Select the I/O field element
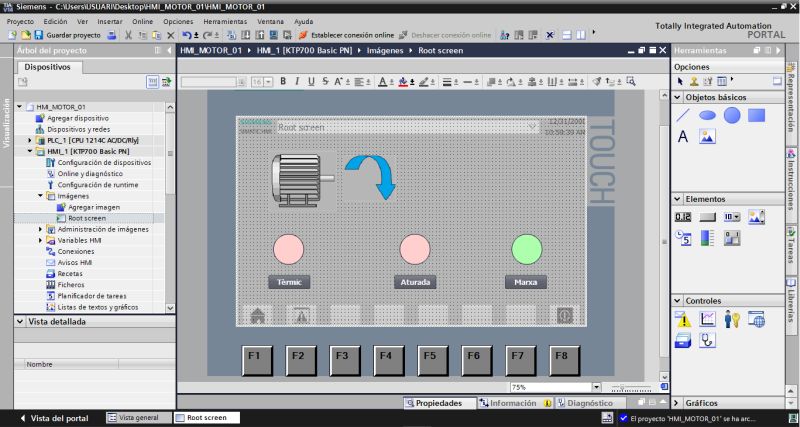 [x=683, y=216]
